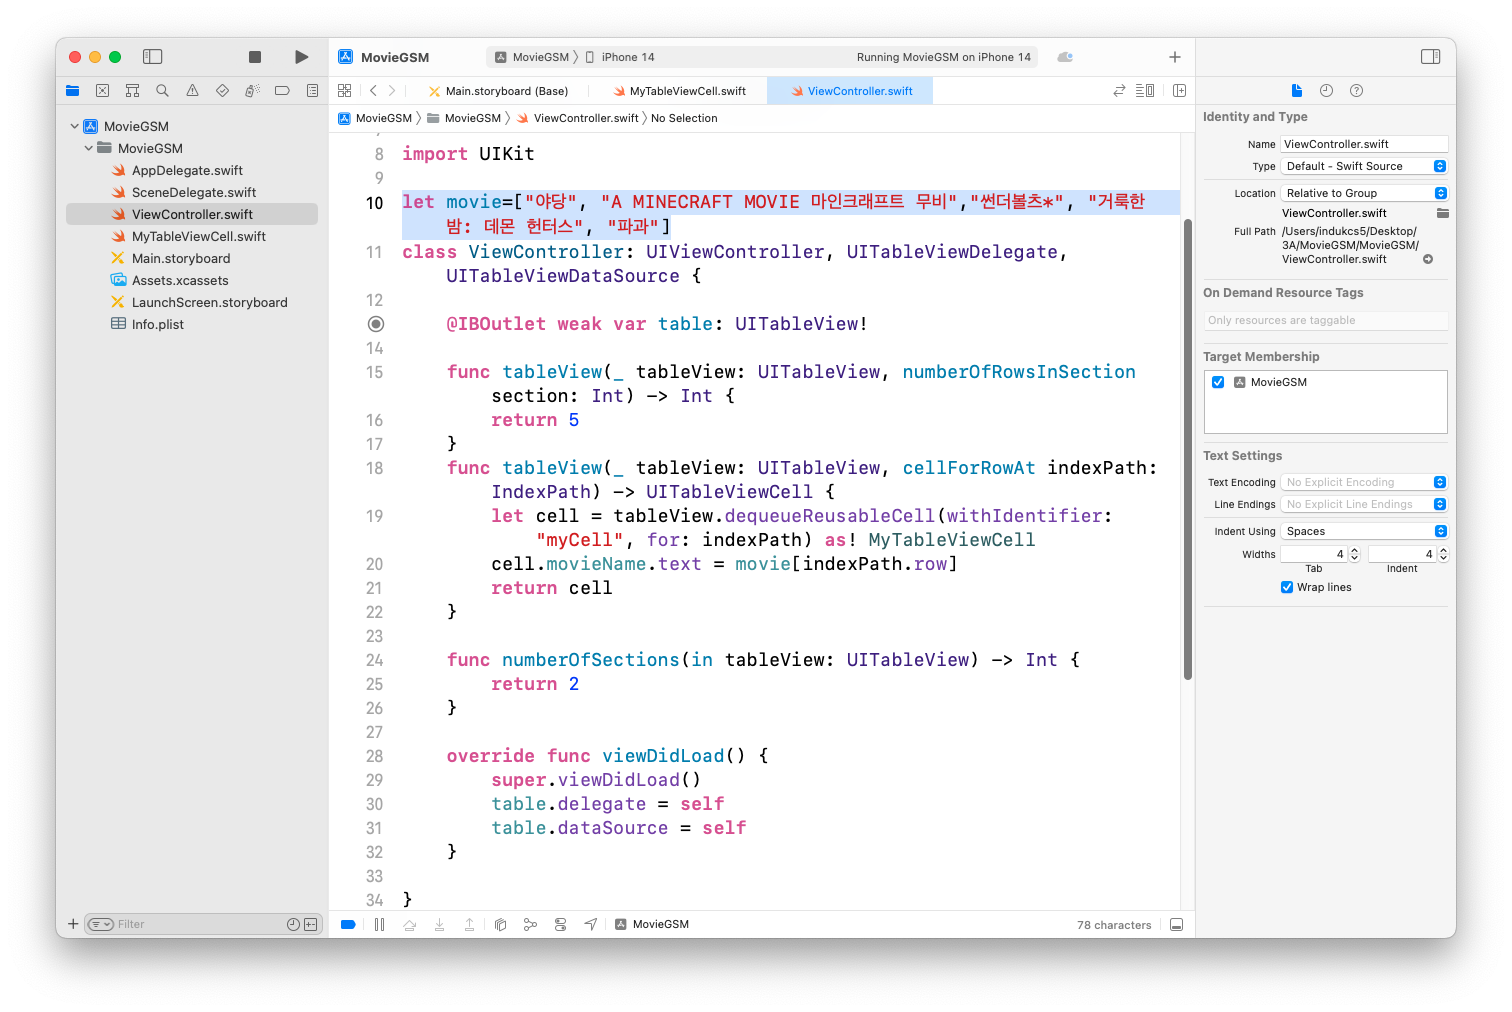Screen dimensions: 1512x1012
Task: Open the Symbol navigator
Action: 132,91
